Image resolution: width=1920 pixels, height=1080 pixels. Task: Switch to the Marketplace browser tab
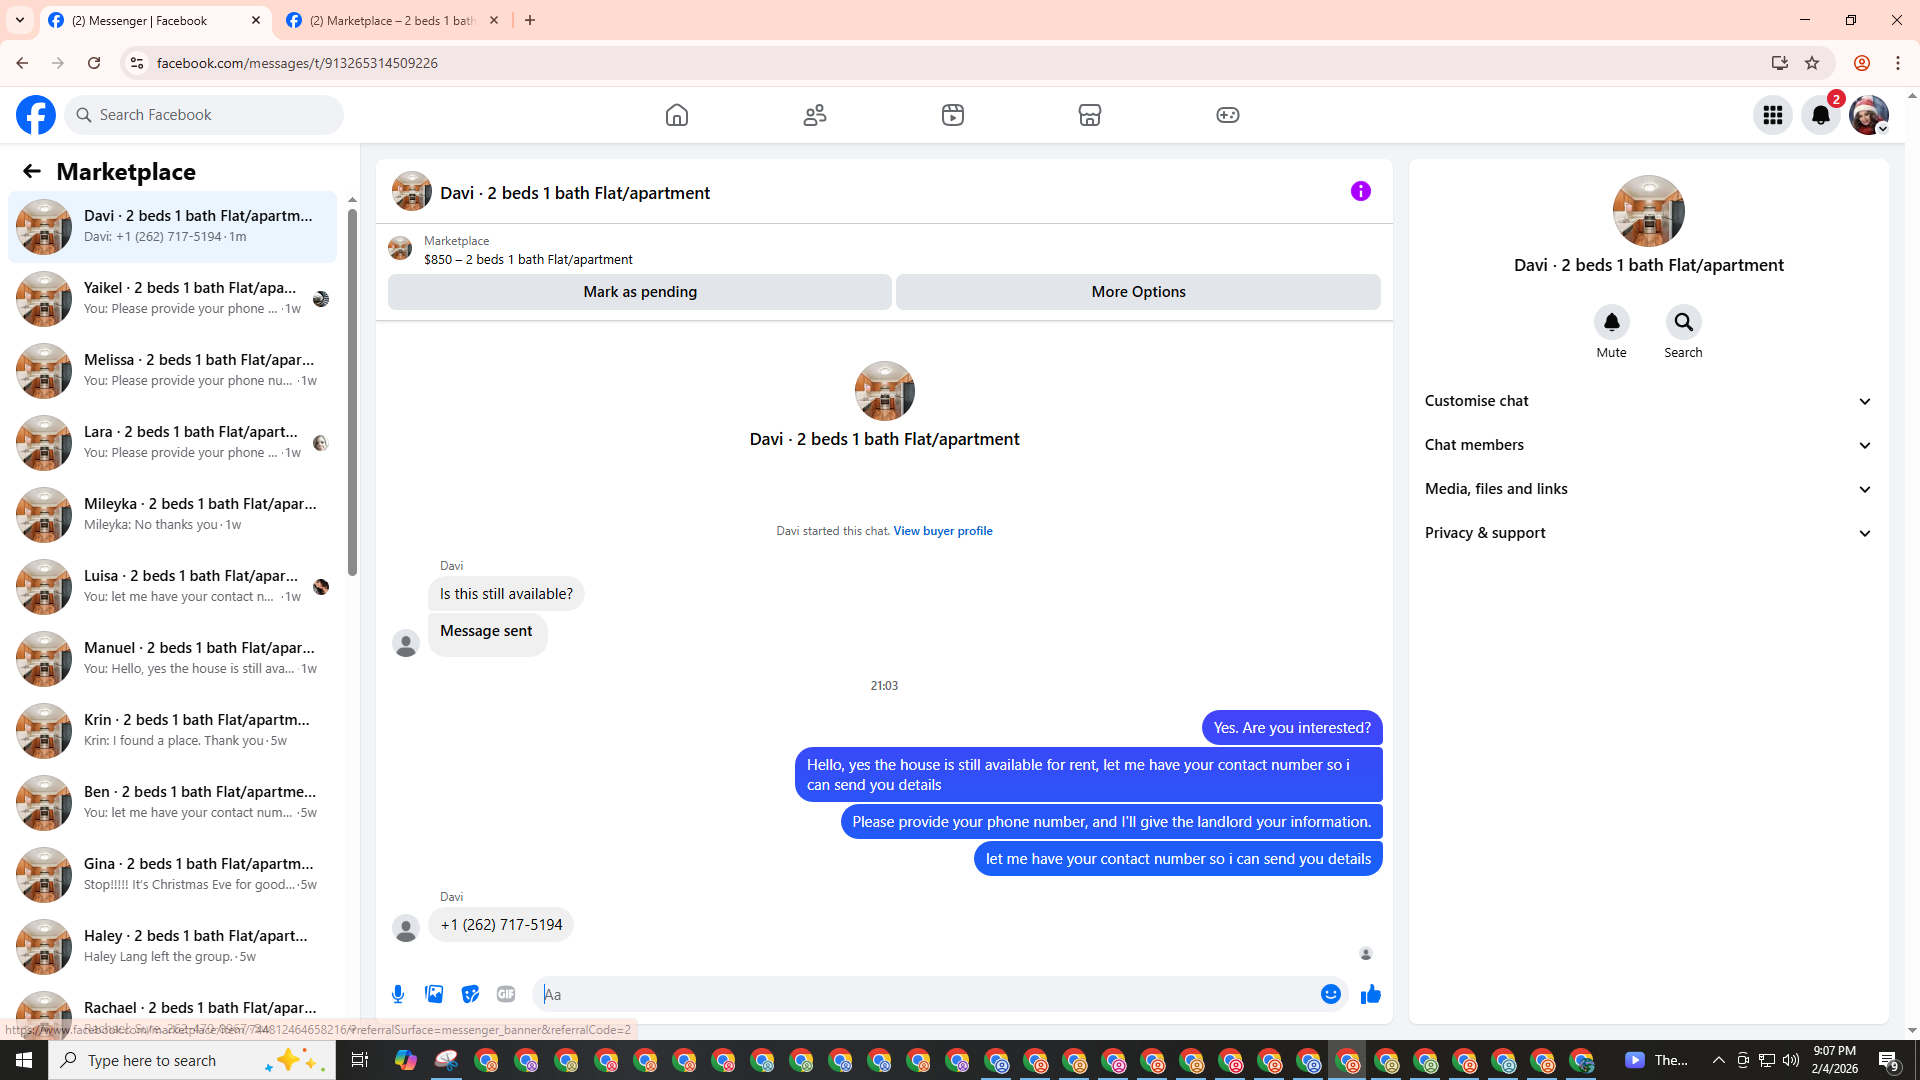pos(392,20)
